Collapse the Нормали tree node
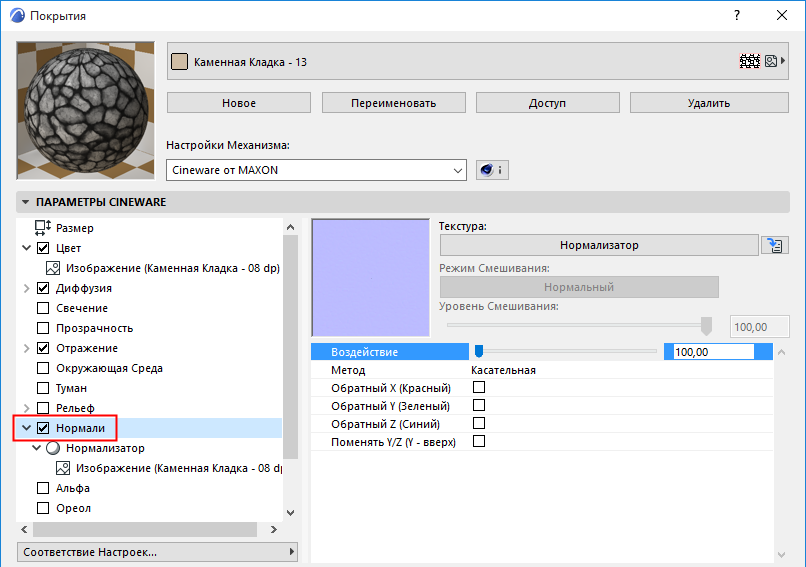 pyautogui.click(x=27, y=428)
